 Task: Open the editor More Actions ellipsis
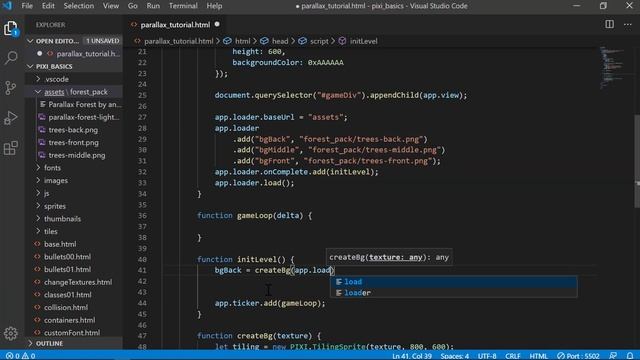click(x=628, y=24)
